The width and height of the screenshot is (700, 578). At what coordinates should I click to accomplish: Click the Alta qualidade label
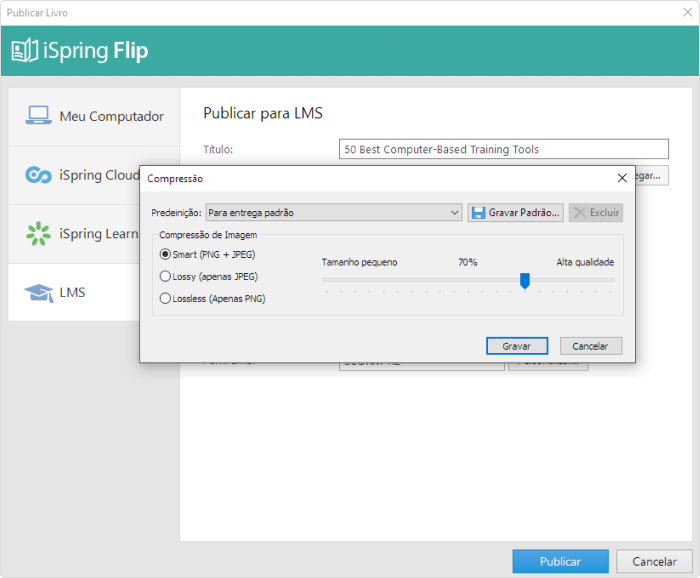point(585,262)
